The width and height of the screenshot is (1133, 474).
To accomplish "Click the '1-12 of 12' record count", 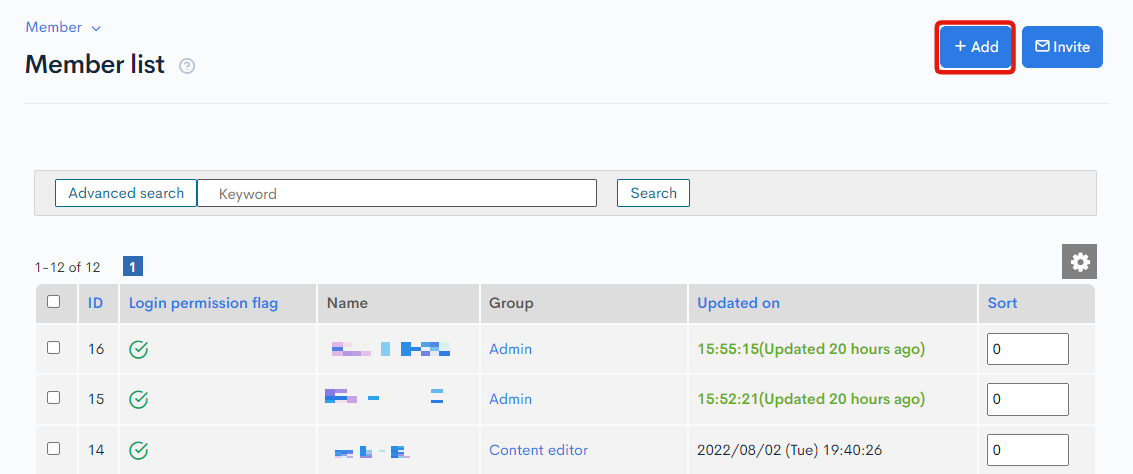I will [67, 267].
